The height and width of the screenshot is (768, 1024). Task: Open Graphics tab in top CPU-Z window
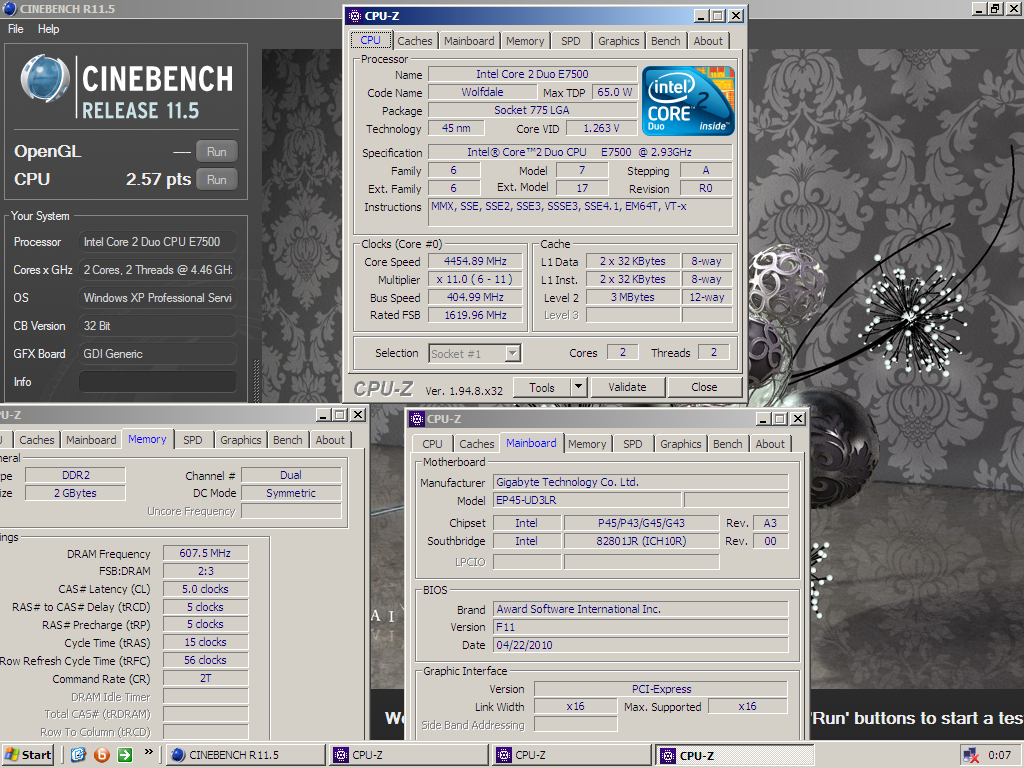tap(618, 40)
